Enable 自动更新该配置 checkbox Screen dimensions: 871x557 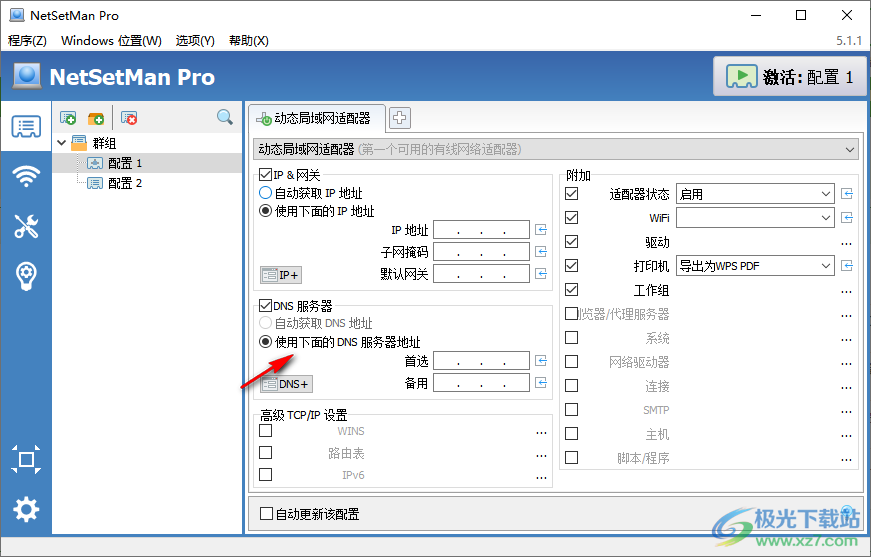tap(267, 514)
